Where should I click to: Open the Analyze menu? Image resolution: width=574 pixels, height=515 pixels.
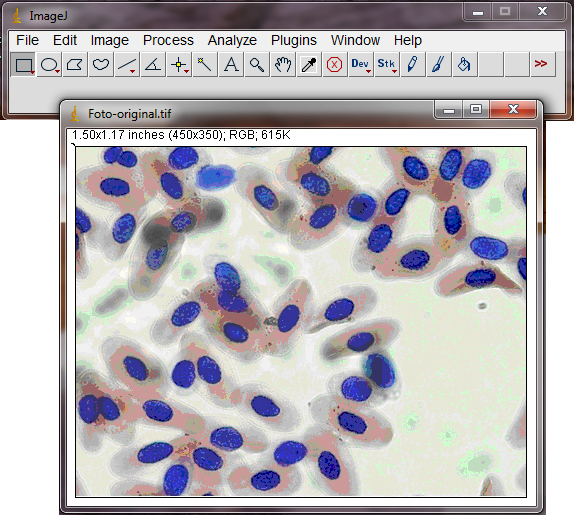[232, 40]
